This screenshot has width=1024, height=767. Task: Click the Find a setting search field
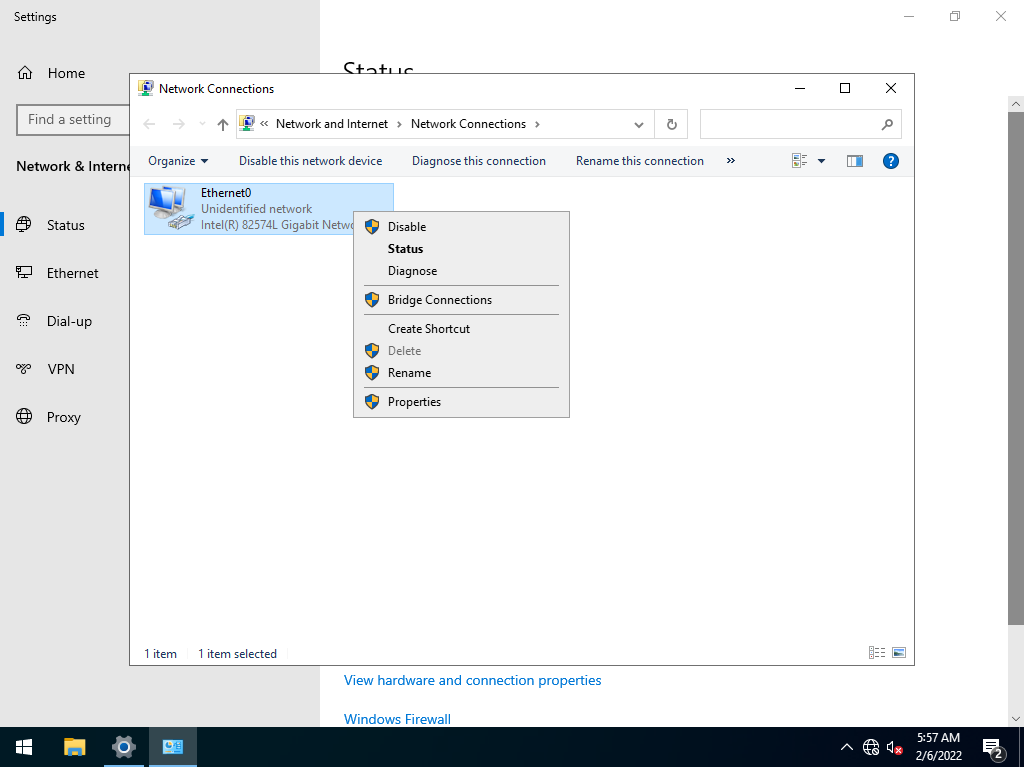[x=72, y=120]
